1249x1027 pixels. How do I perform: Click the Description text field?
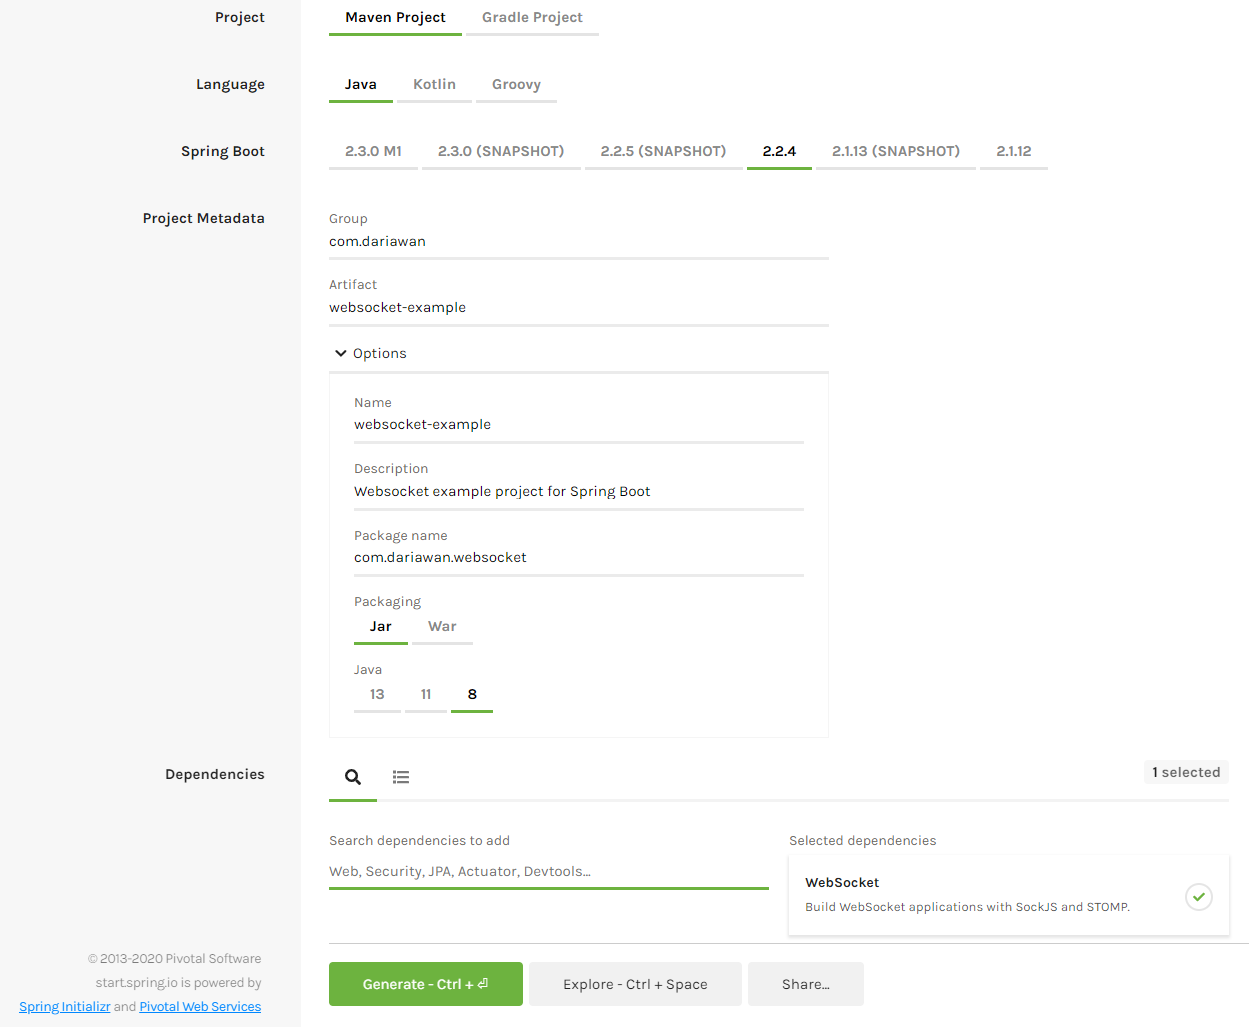(x=578, y=490)
